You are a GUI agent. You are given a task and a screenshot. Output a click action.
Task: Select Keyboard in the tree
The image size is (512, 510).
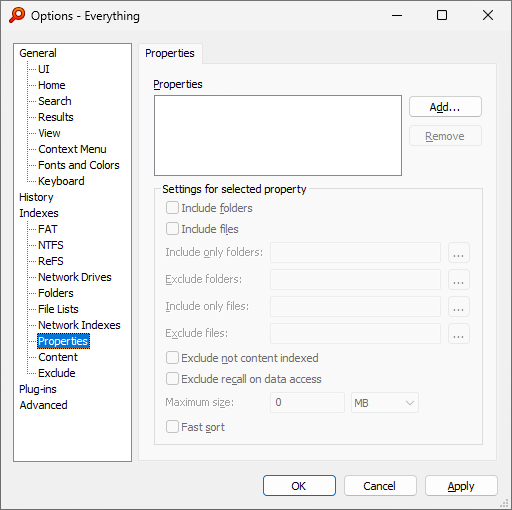[61, 181]
